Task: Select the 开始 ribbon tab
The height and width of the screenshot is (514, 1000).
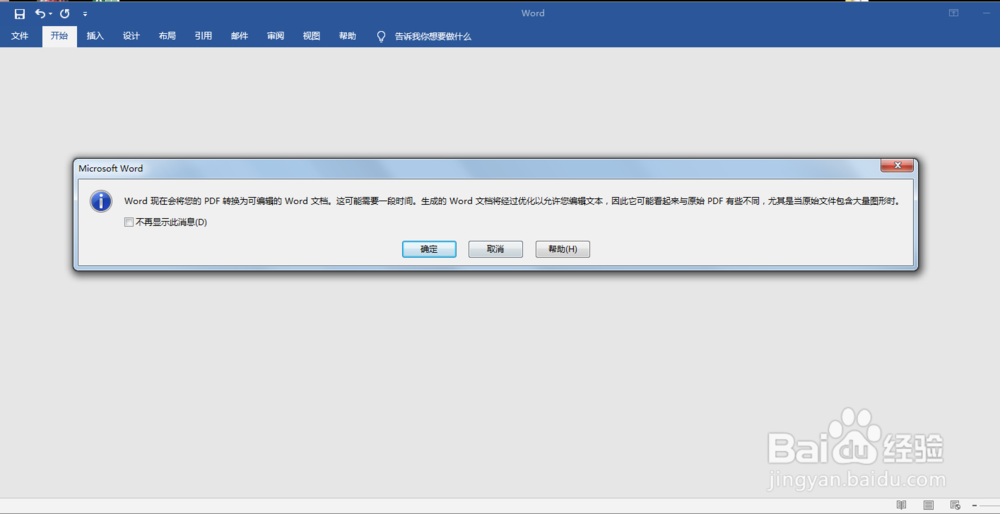Action: (59, 36)
